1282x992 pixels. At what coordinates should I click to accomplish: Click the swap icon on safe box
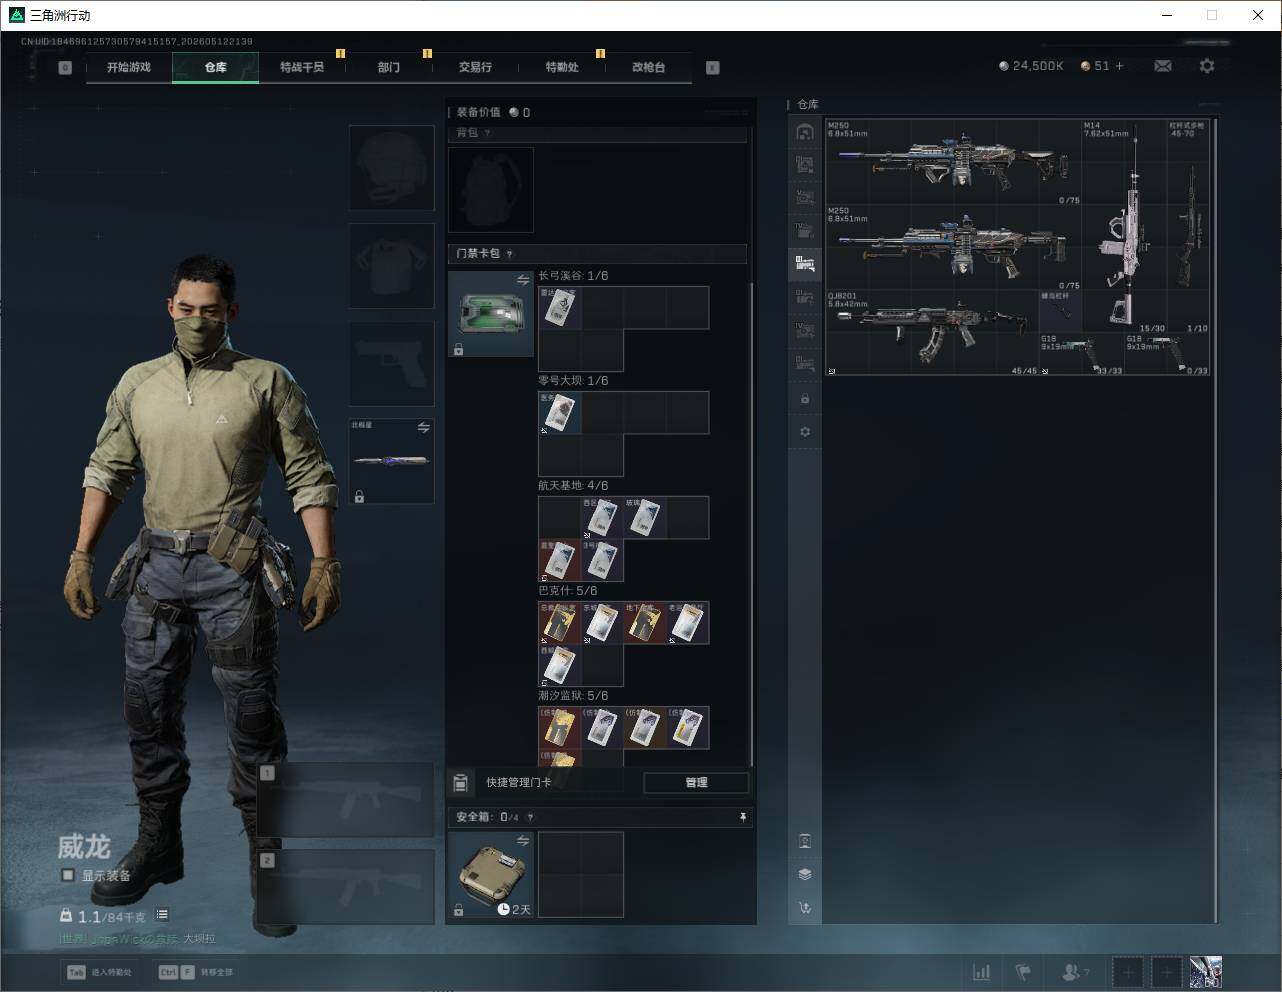click(523, 841)
